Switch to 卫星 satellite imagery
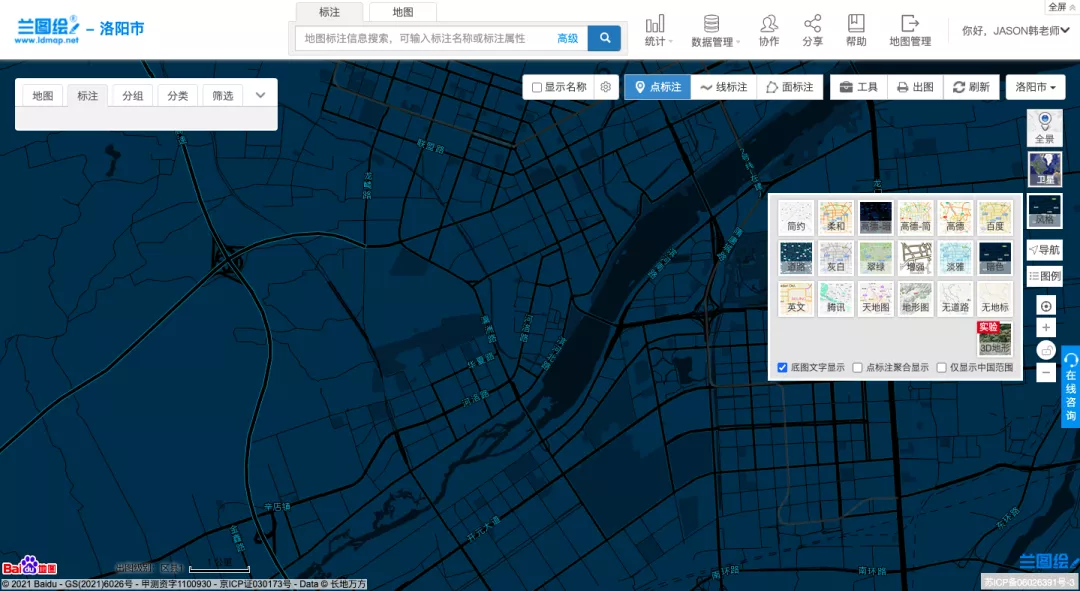Screen dimensions: 1080x591 [x=1044, y=169]
